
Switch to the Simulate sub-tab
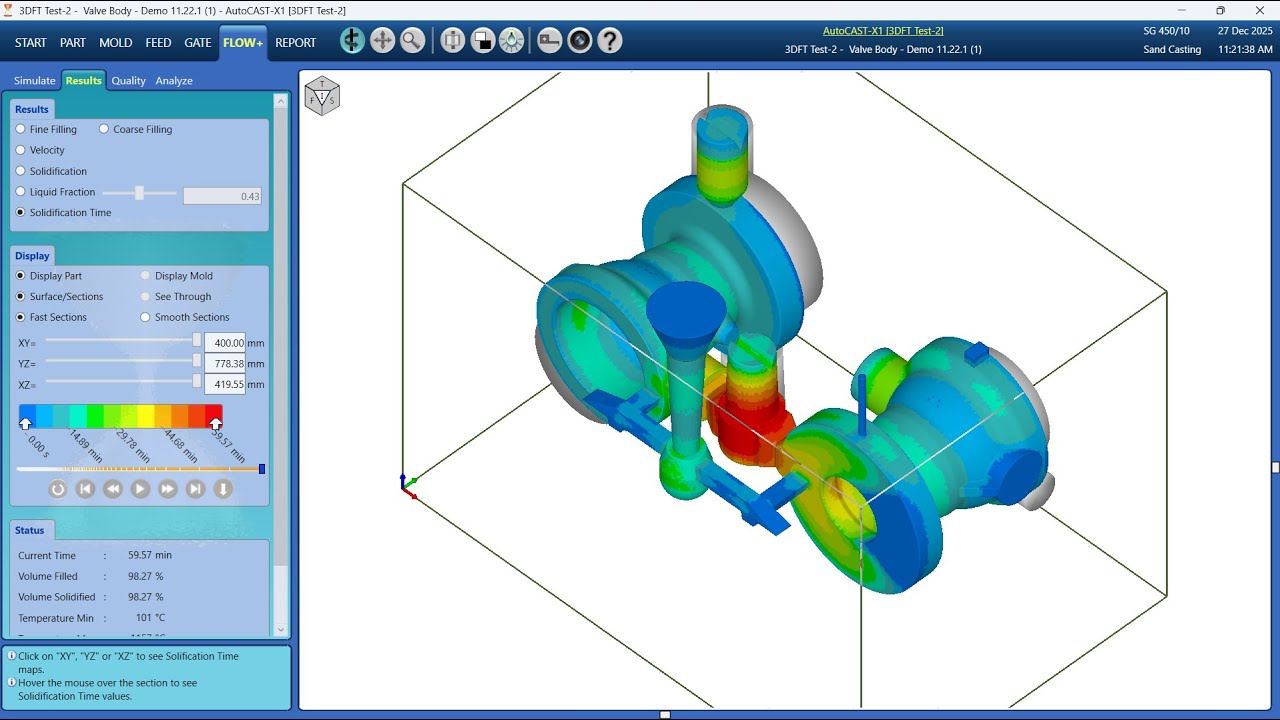tap(35, 81)
